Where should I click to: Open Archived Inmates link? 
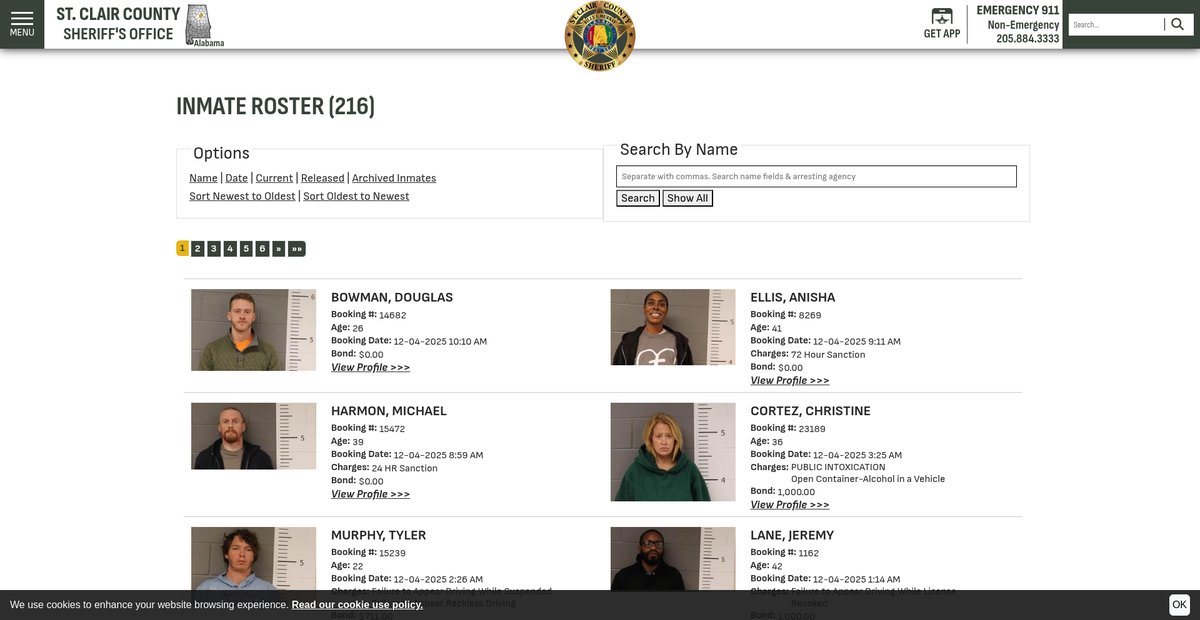394,178
